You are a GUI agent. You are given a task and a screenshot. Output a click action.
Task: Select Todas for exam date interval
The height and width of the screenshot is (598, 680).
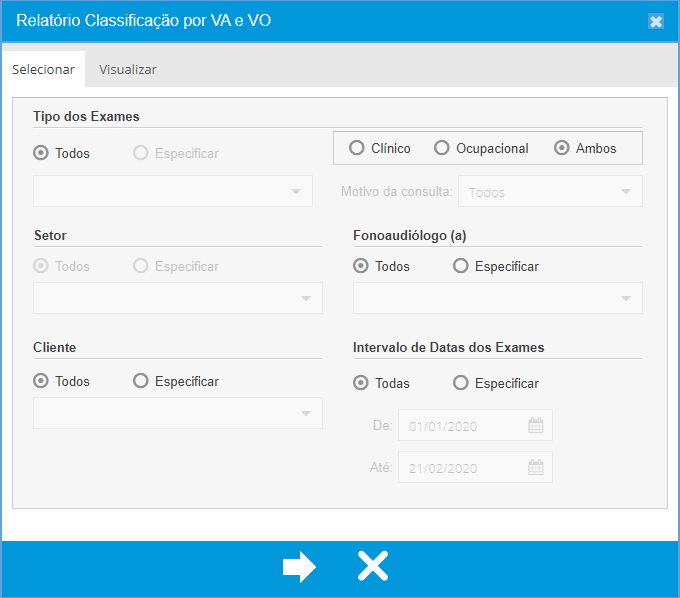[x=361, y=383]
